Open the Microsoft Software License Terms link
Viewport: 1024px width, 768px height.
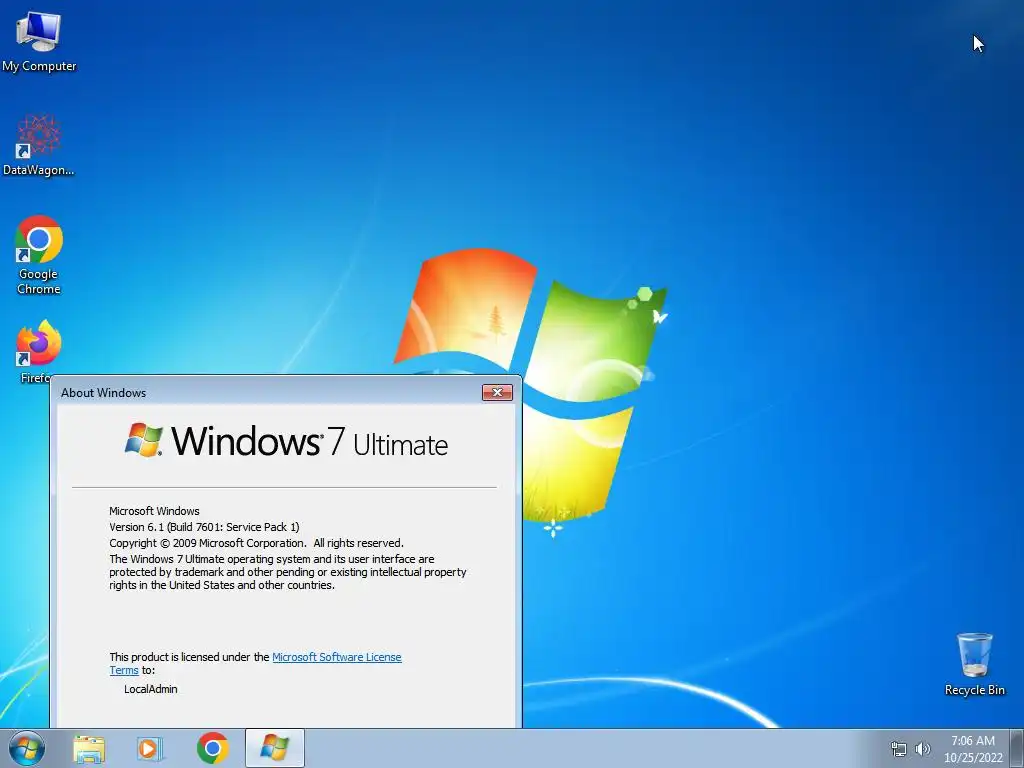(x=336, y=657)
